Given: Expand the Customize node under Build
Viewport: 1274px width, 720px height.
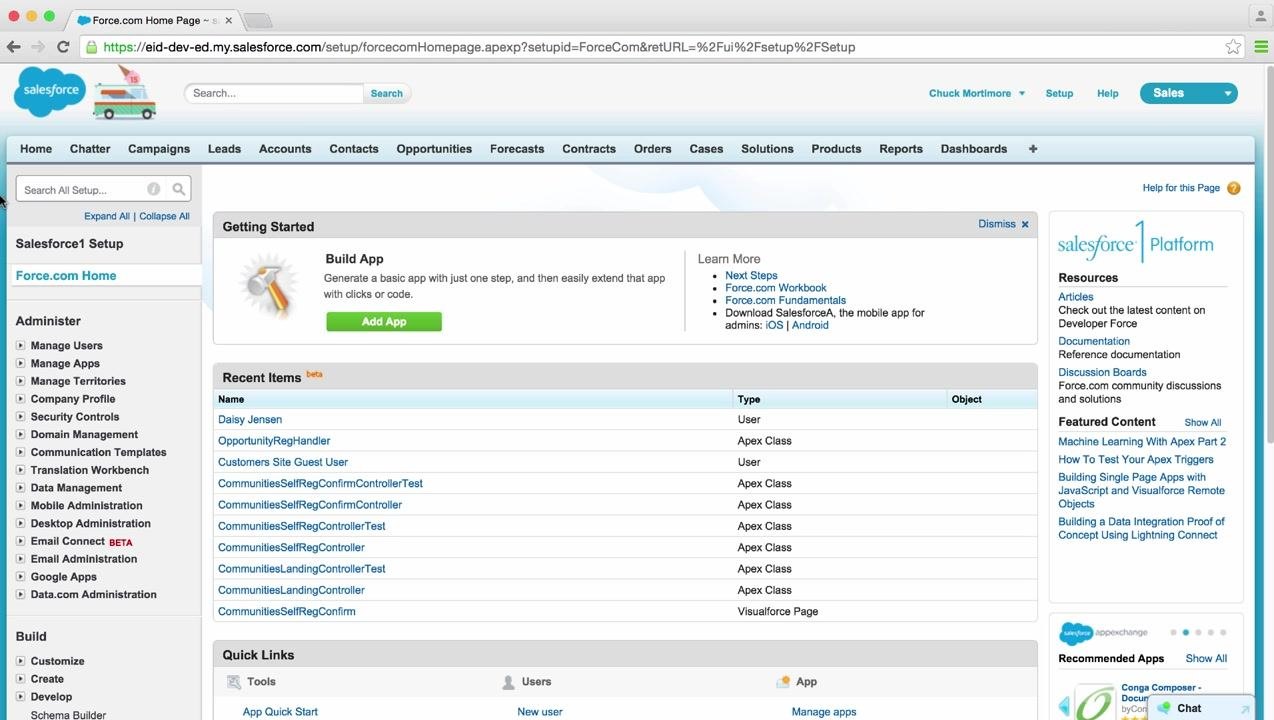Looking at the screenshot, I should (20, 660).
